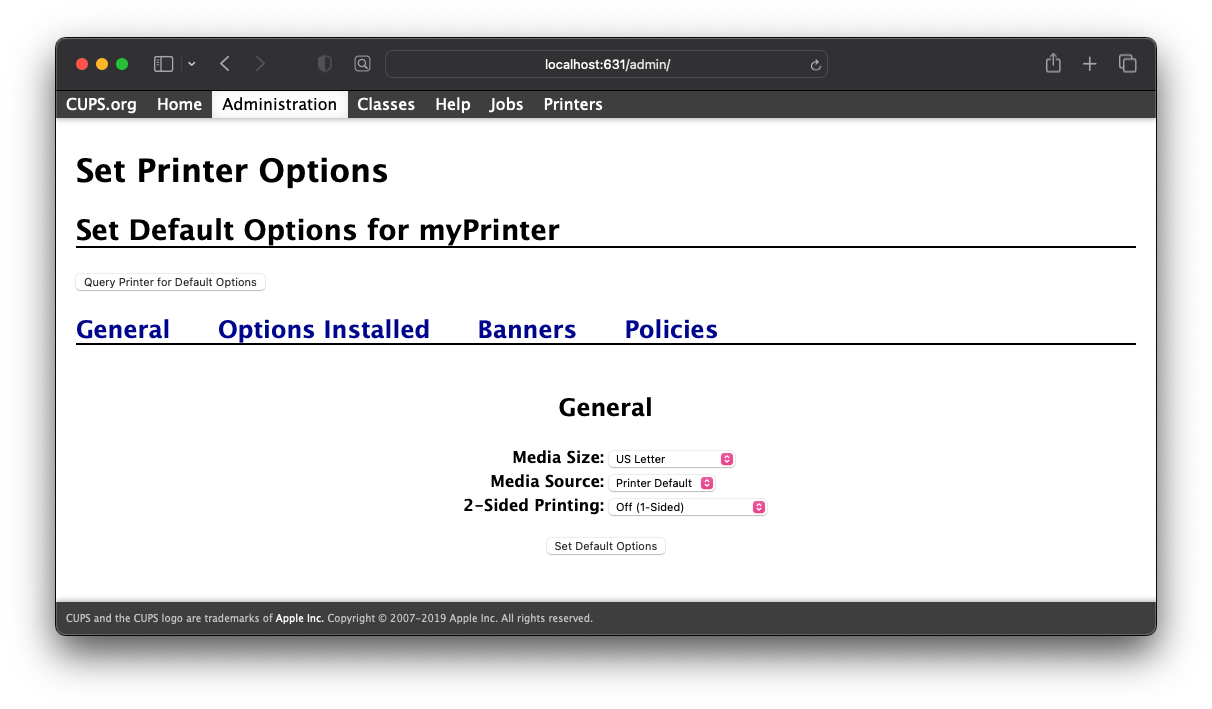Click the Apple Inc. footer text
Screen dimensions: 1212x709
pyautogui.click(x=300, y=618)
